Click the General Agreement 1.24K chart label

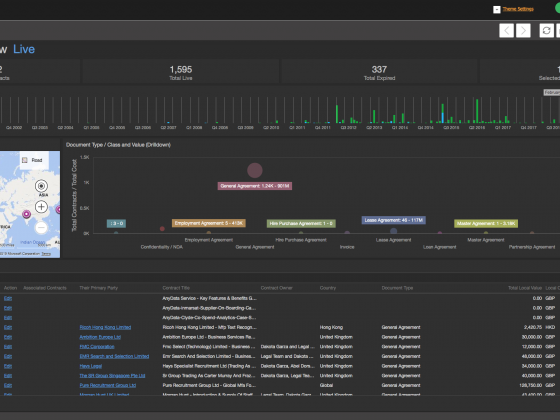tap(255, 186)
